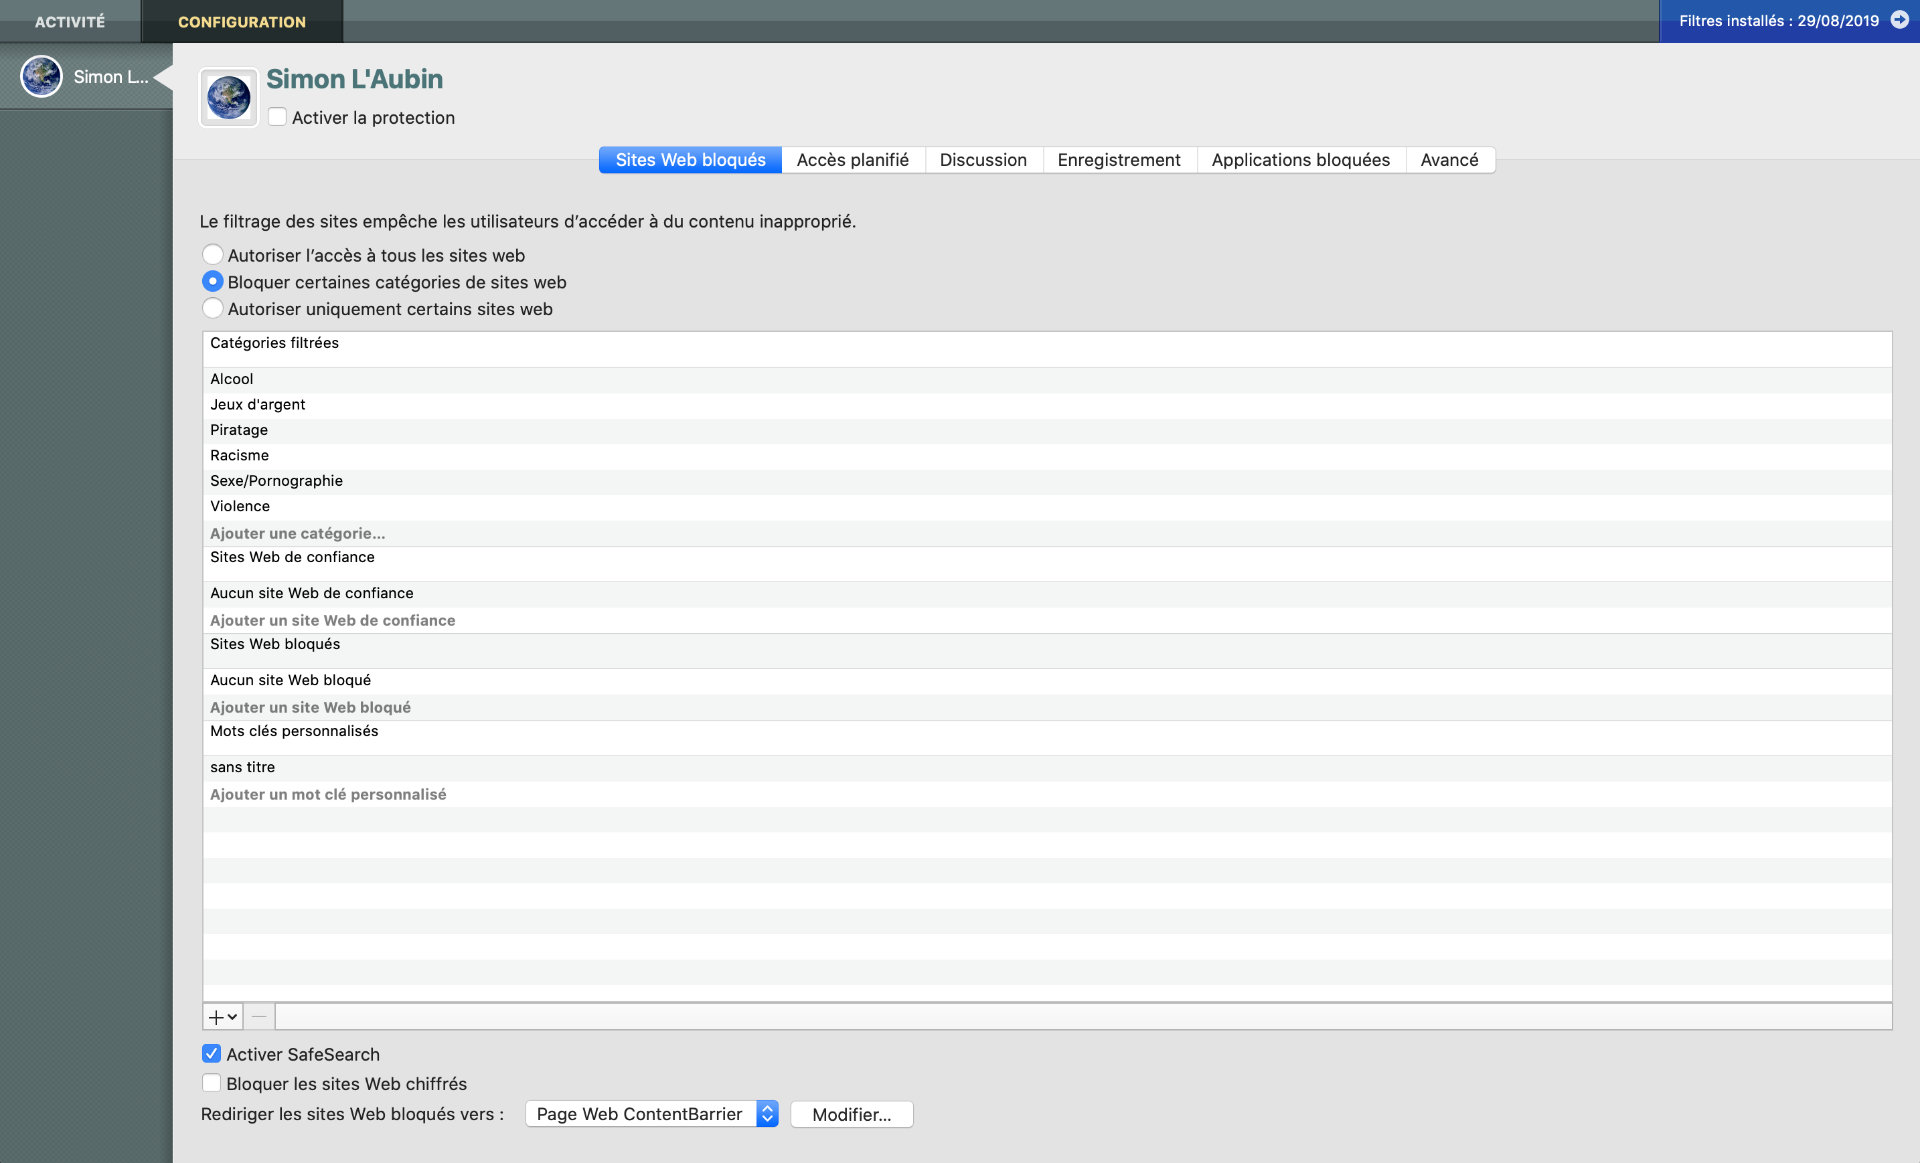
Task: Select the Violence category row
Action: pyautogui.click(x=1047, y=507)
